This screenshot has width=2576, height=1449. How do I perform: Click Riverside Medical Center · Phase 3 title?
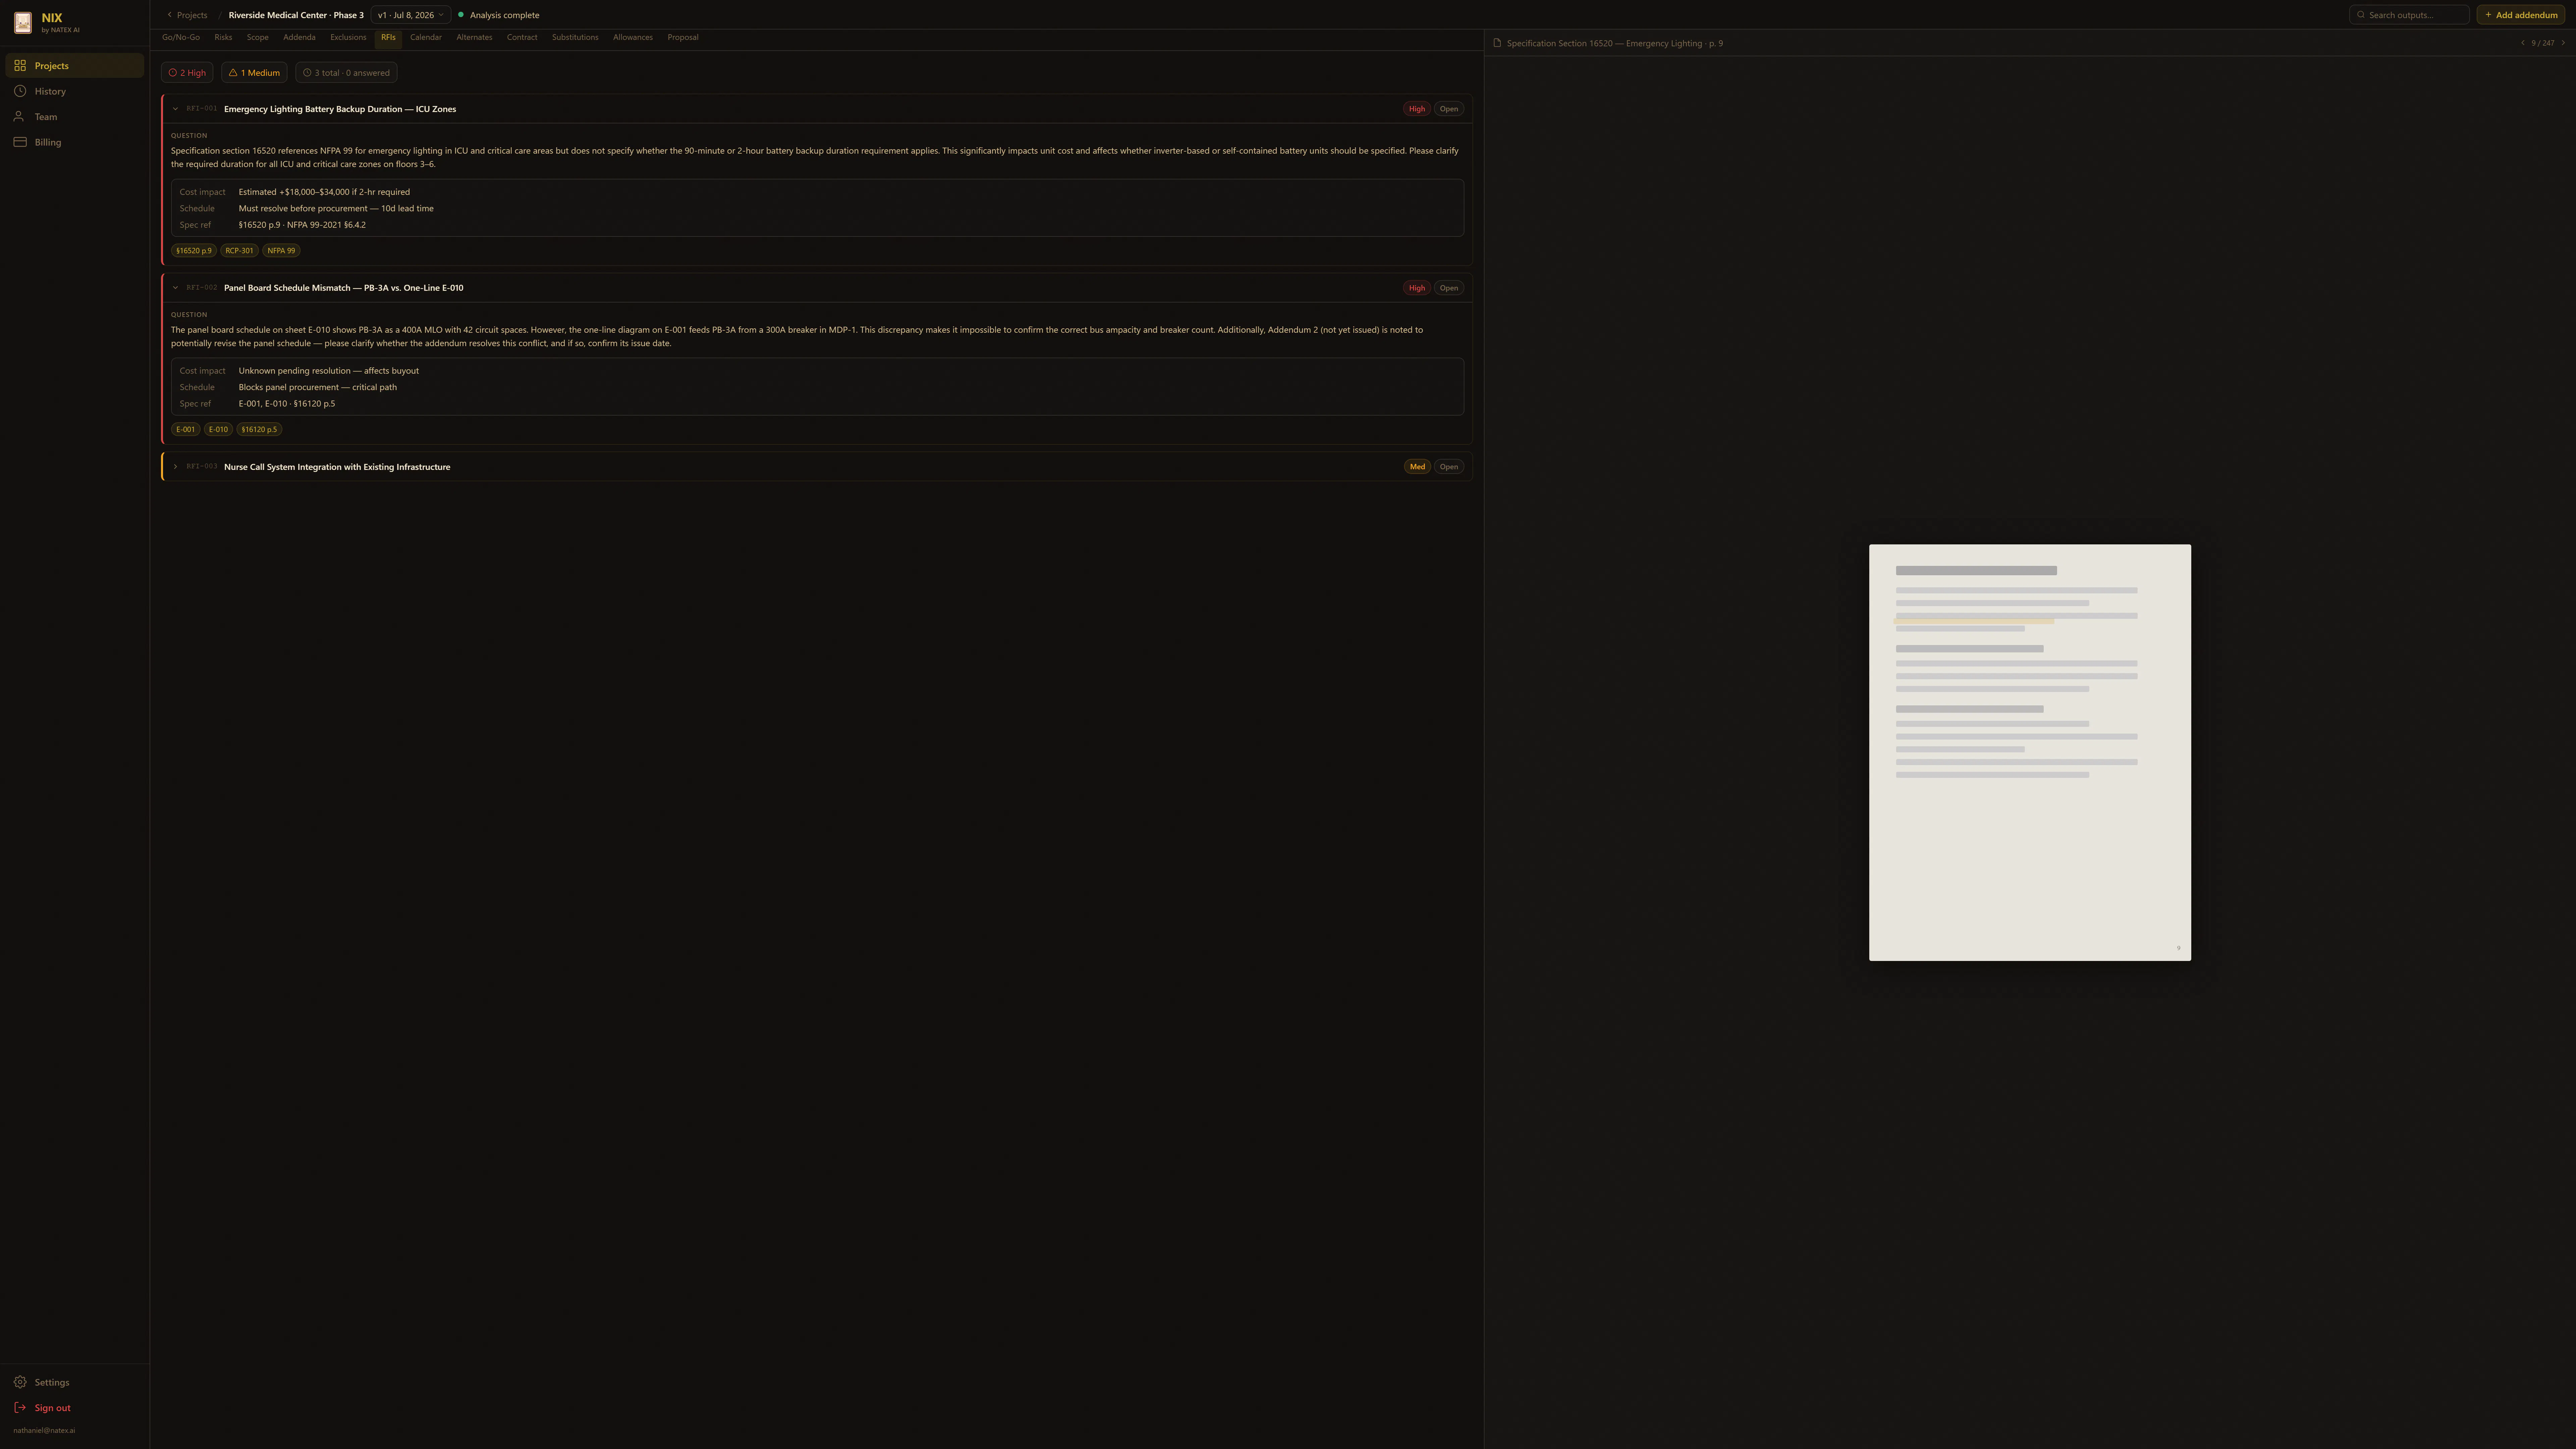pyautogui.click(x=296, y=15)
